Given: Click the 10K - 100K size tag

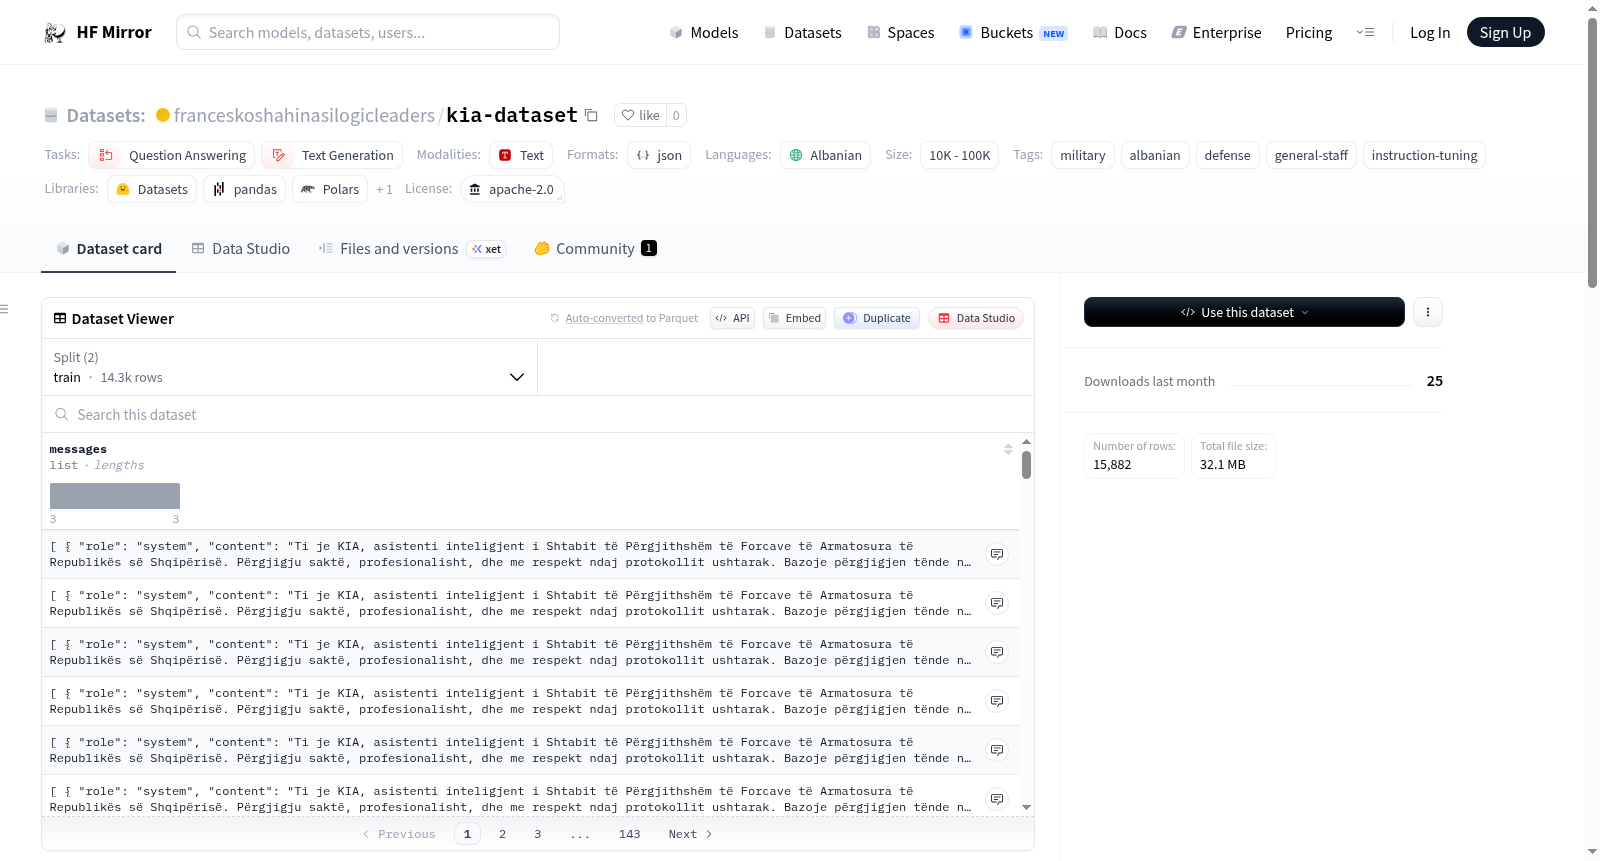Looking at the screenshot, I should pyautogui.click(x=959, y=155).
